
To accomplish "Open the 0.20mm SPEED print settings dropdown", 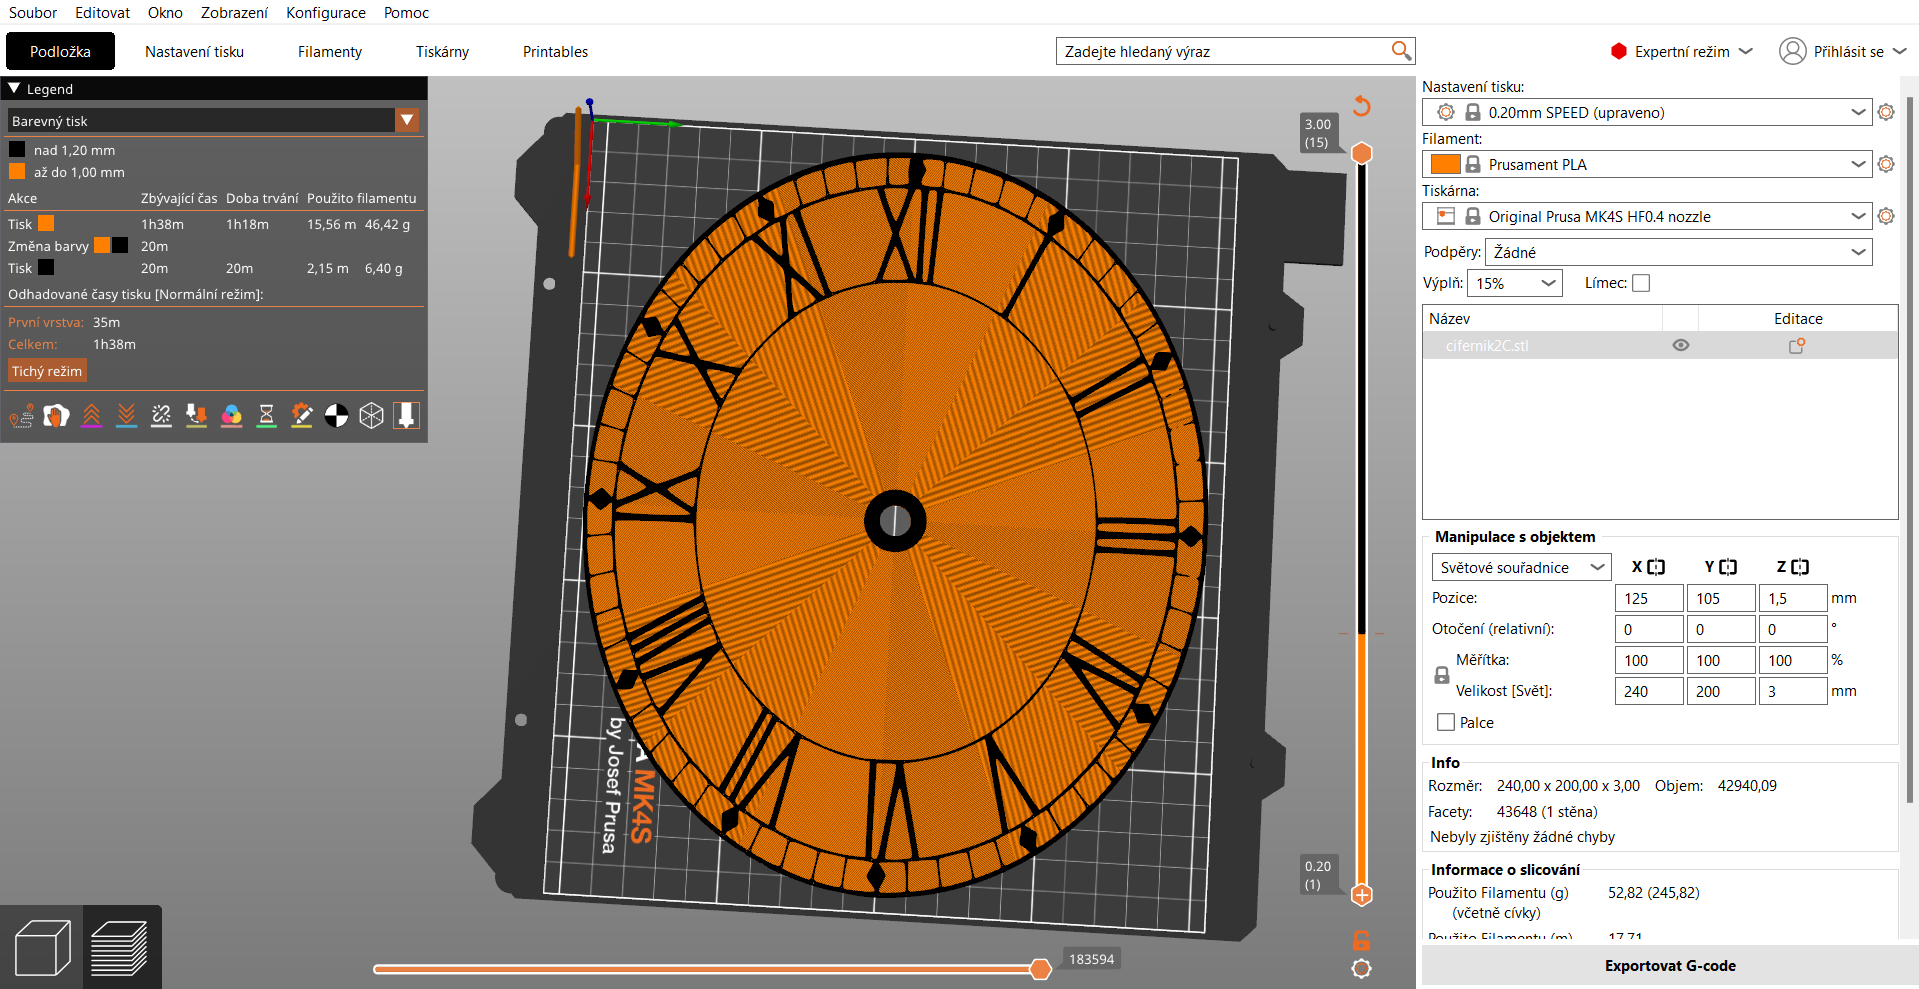I will point(1647,112).
